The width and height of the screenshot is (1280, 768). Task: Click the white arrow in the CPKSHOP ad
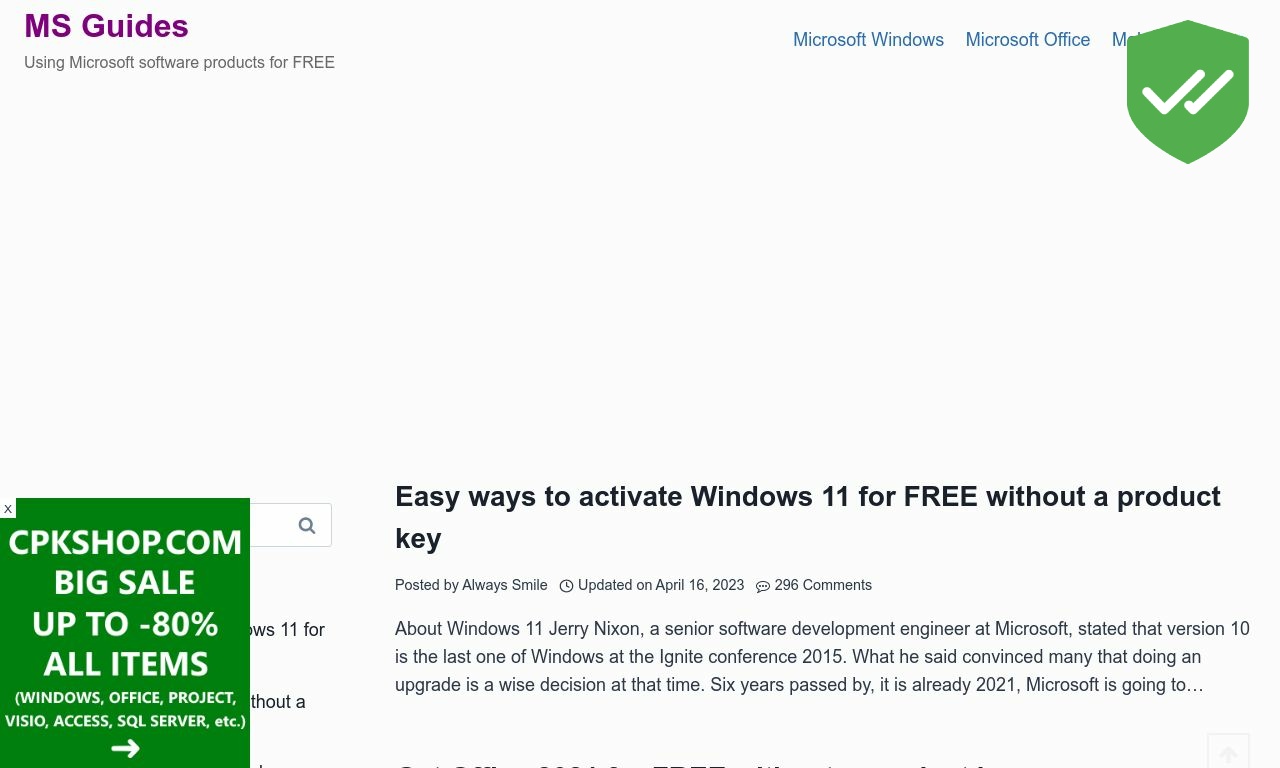125,748
